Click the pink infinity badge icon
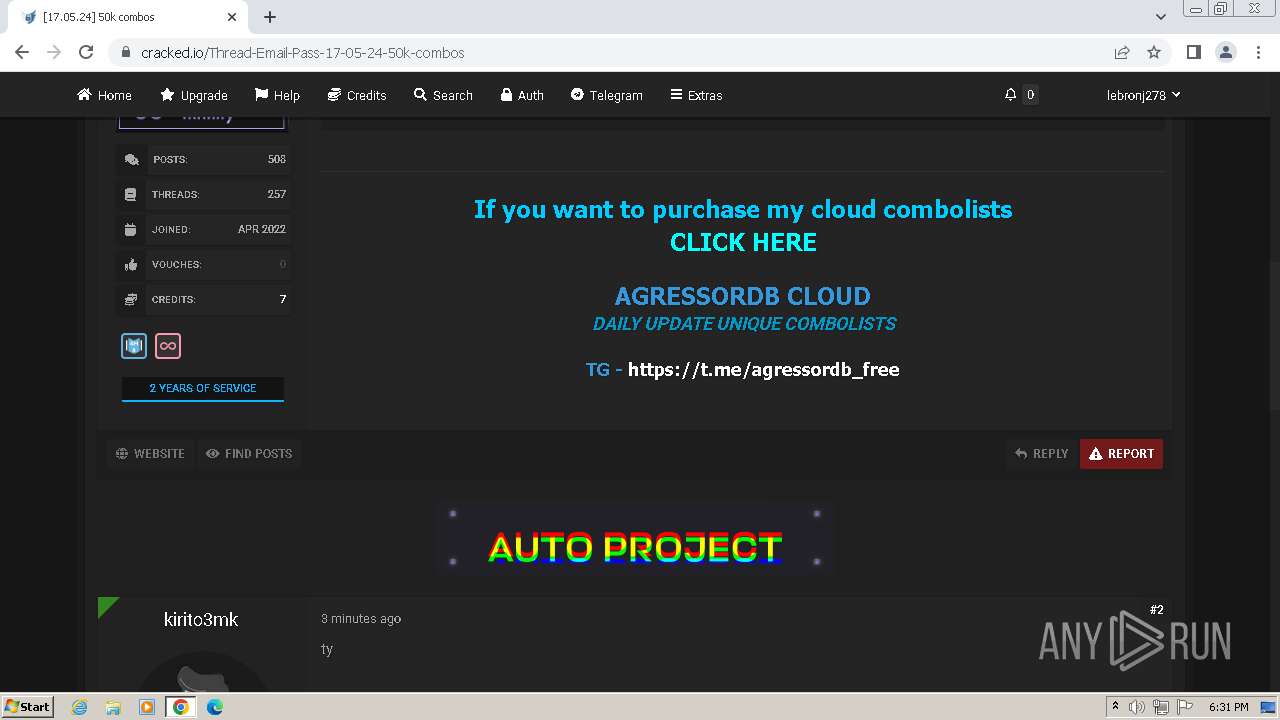Image resolution: width=1280 pixels, height=720 pixels. tap(168, 346)
